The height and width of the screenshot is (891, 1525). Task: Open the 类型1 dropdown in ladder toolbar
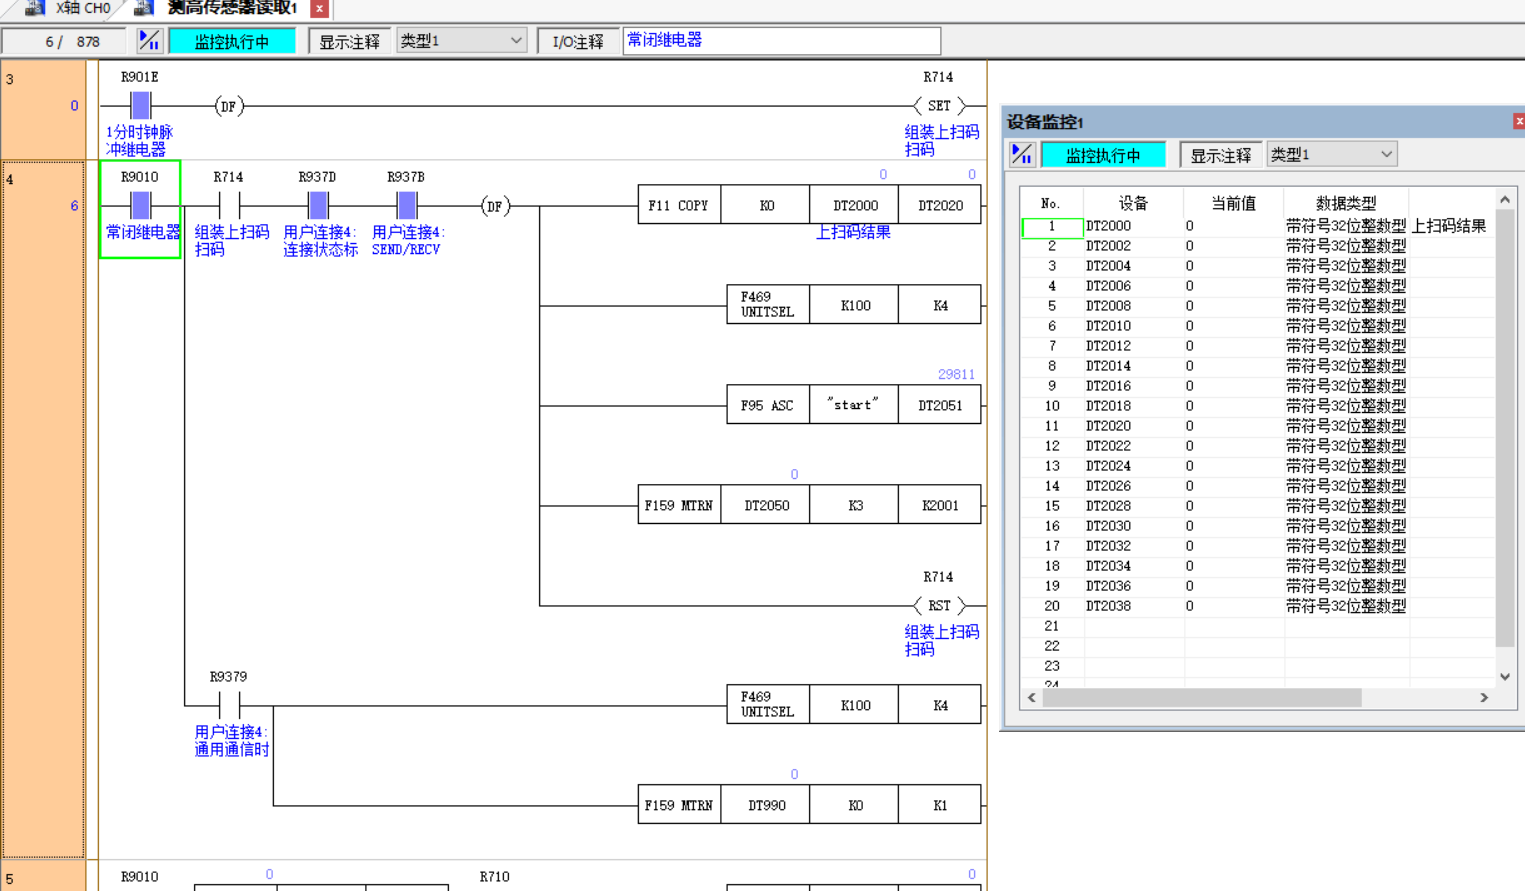(x=461, y=41)
